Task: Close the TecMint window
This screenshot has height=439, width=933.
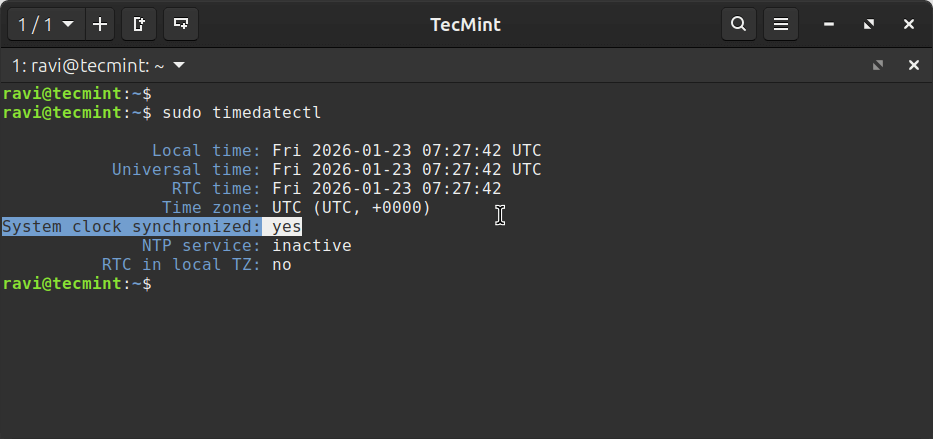Action: tap(909, 24)
